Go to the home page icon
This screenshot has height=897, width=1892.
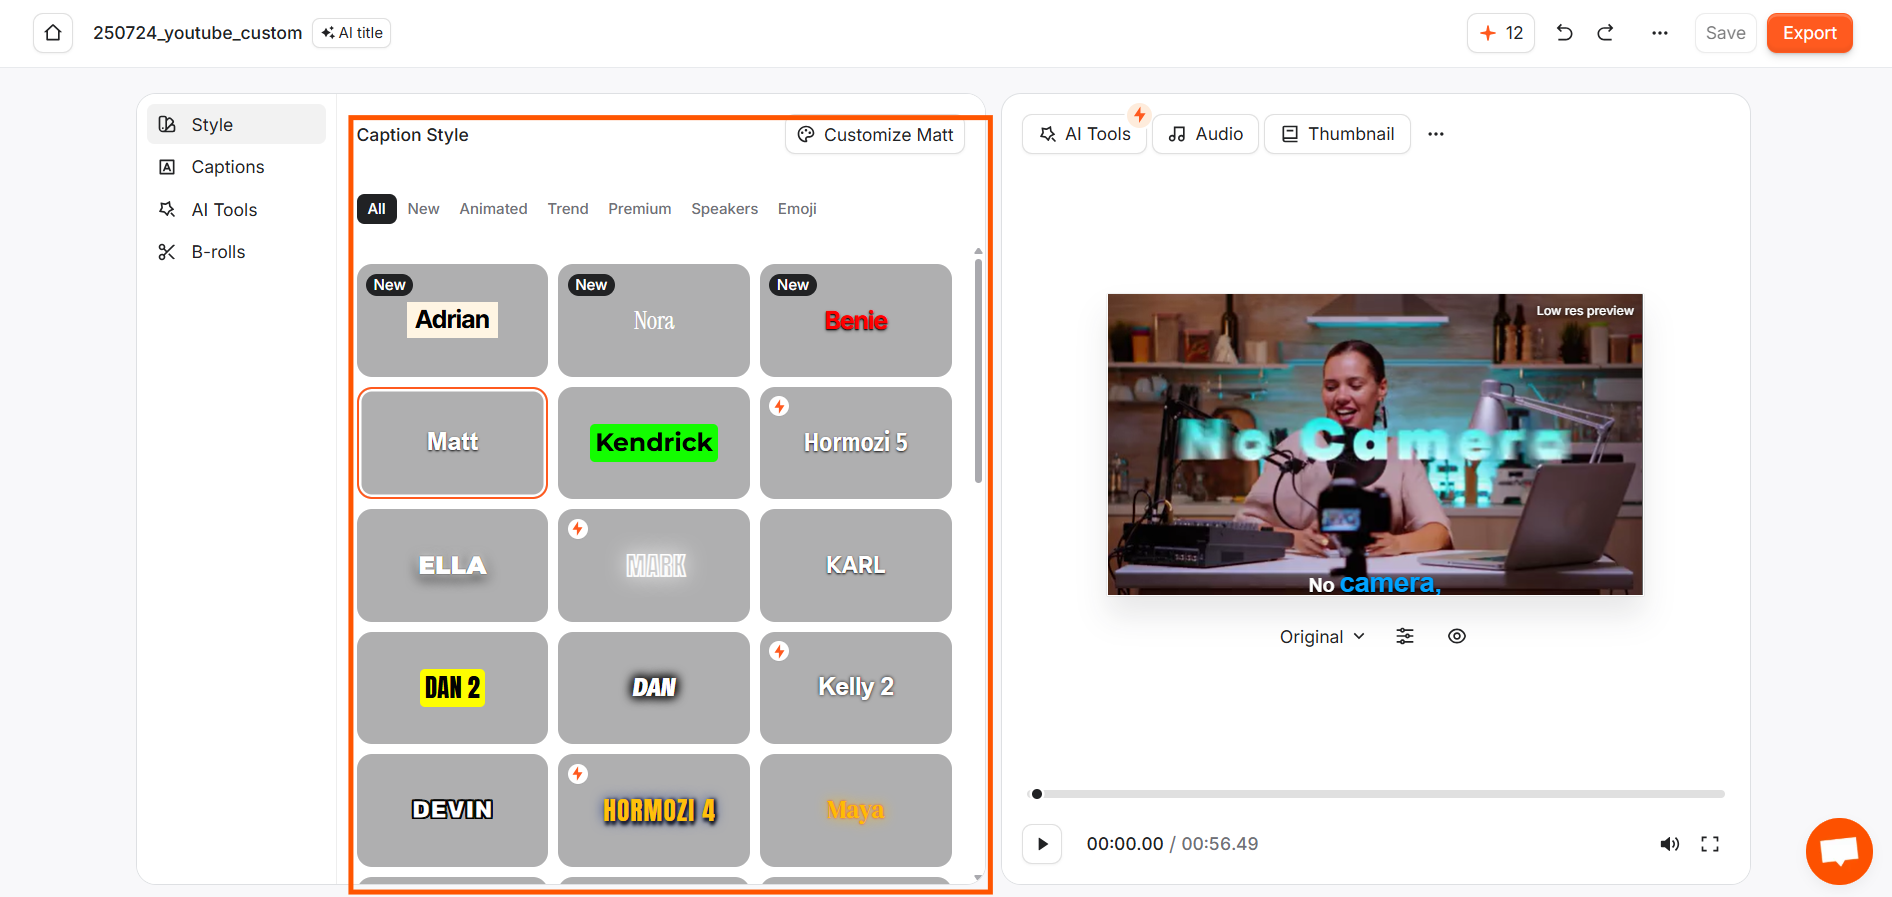(53, 33)
